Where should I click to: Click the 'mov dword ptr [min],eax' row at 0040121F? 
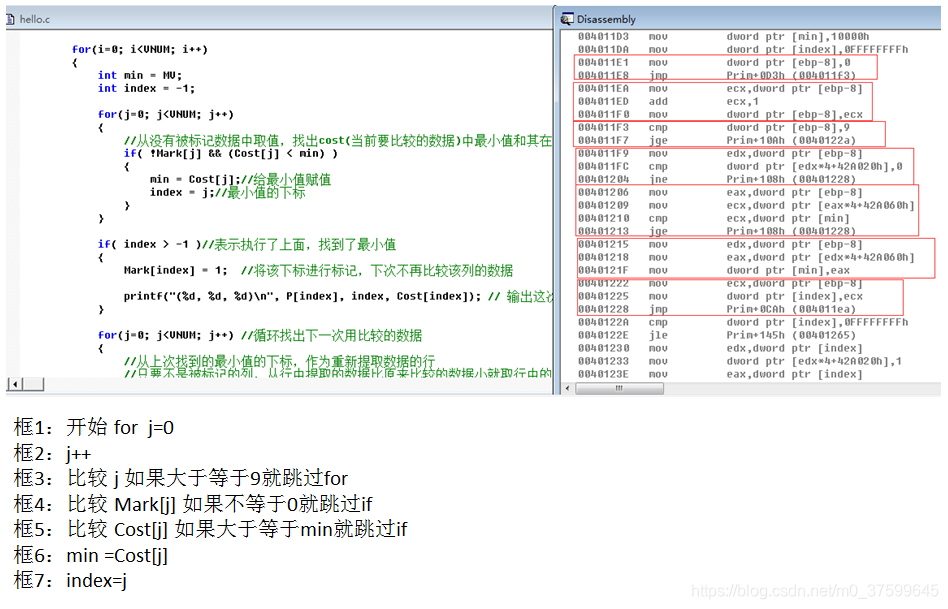[x=714, y=270]
